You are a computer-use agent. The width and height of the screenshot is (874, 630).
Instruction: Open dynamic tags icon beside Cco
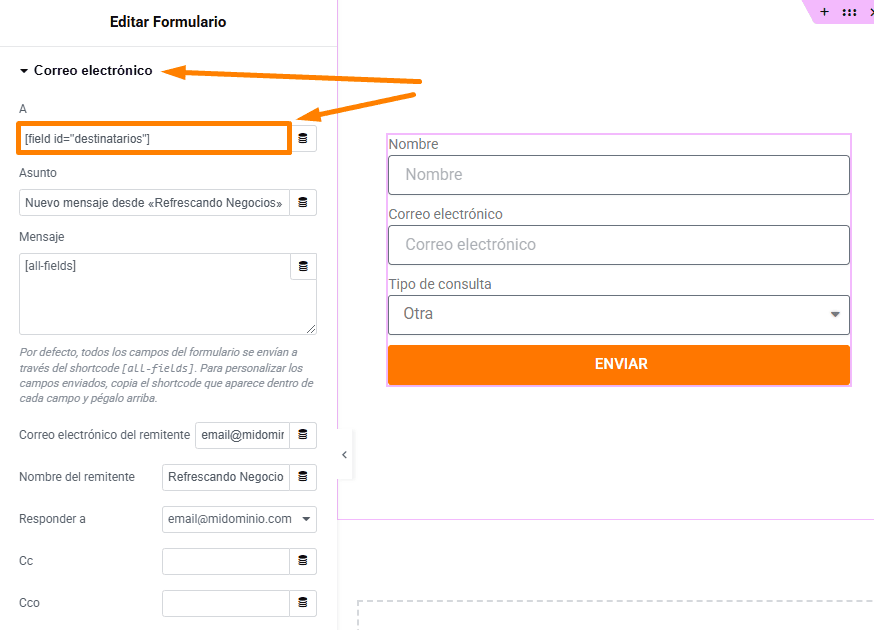click(x=303, y=603)
